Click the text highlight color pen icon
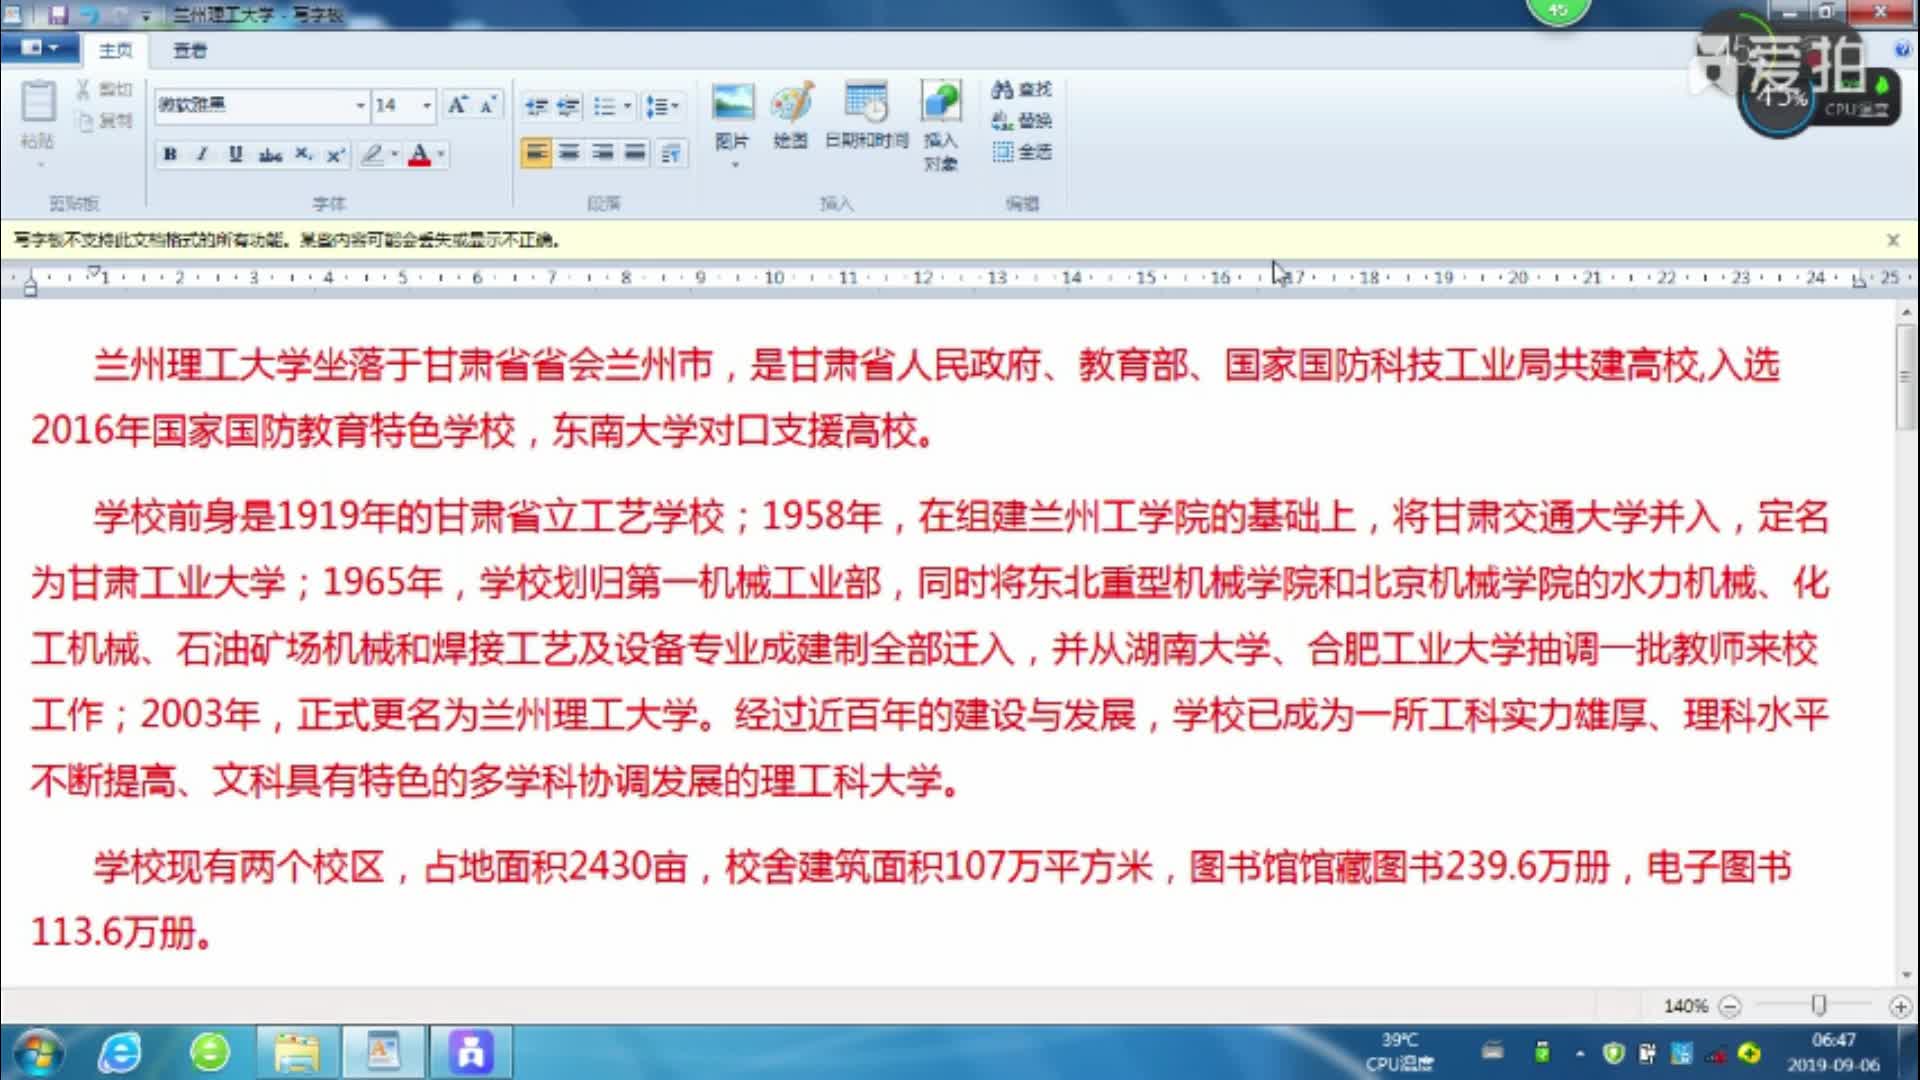The width and height of the screenshot is (1920, 1080). [x=372, y=154]
